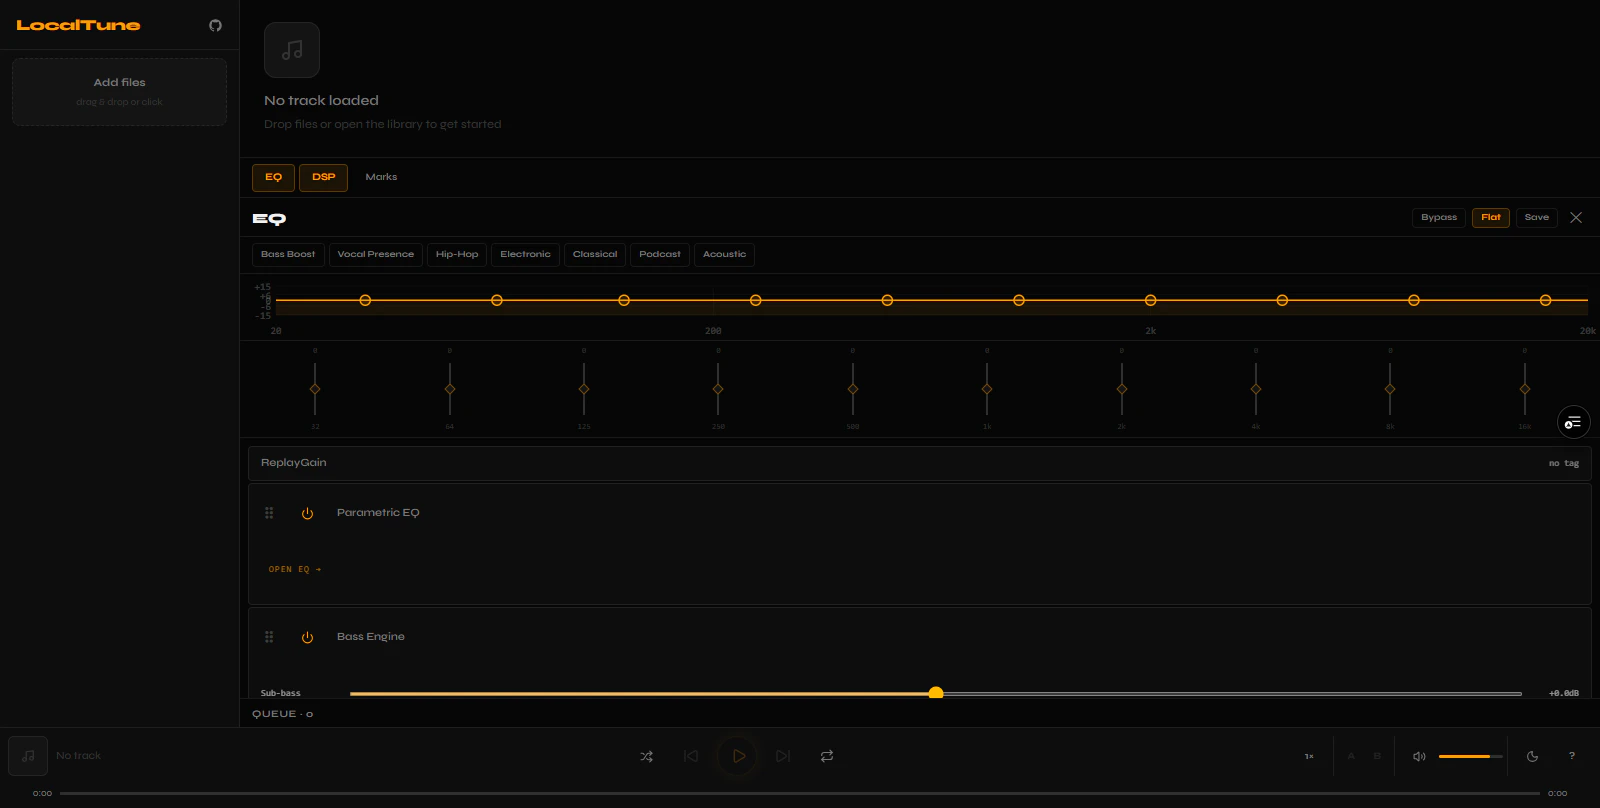1600x808 pixels.
Task: Apply the Bass Boost preset
Action: coord(288,254)
